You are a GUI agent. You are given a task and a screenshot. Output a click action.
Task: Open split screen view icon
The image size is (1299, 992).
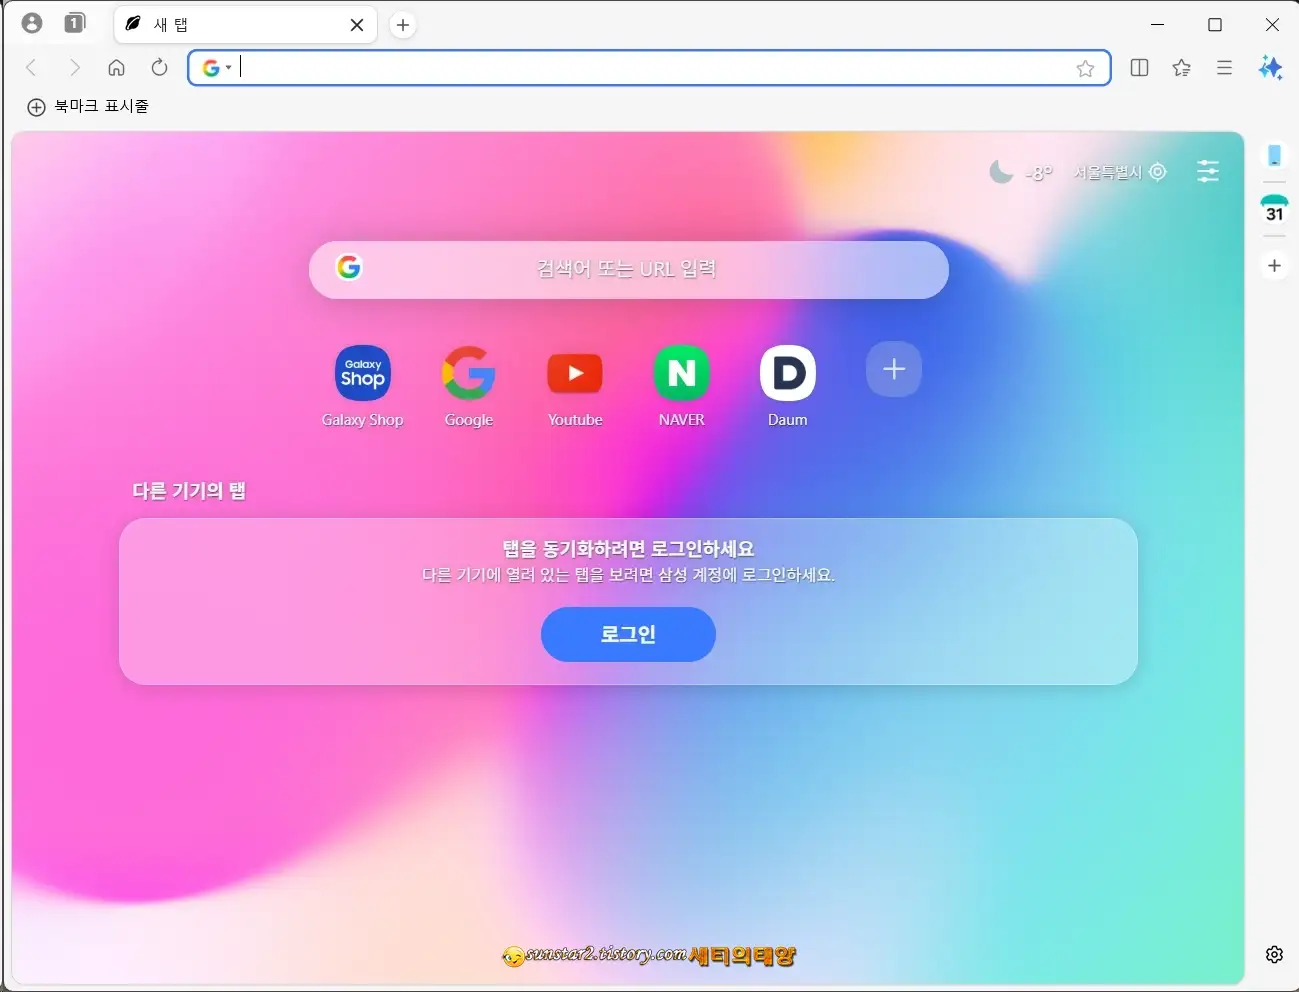[1139, 68]
